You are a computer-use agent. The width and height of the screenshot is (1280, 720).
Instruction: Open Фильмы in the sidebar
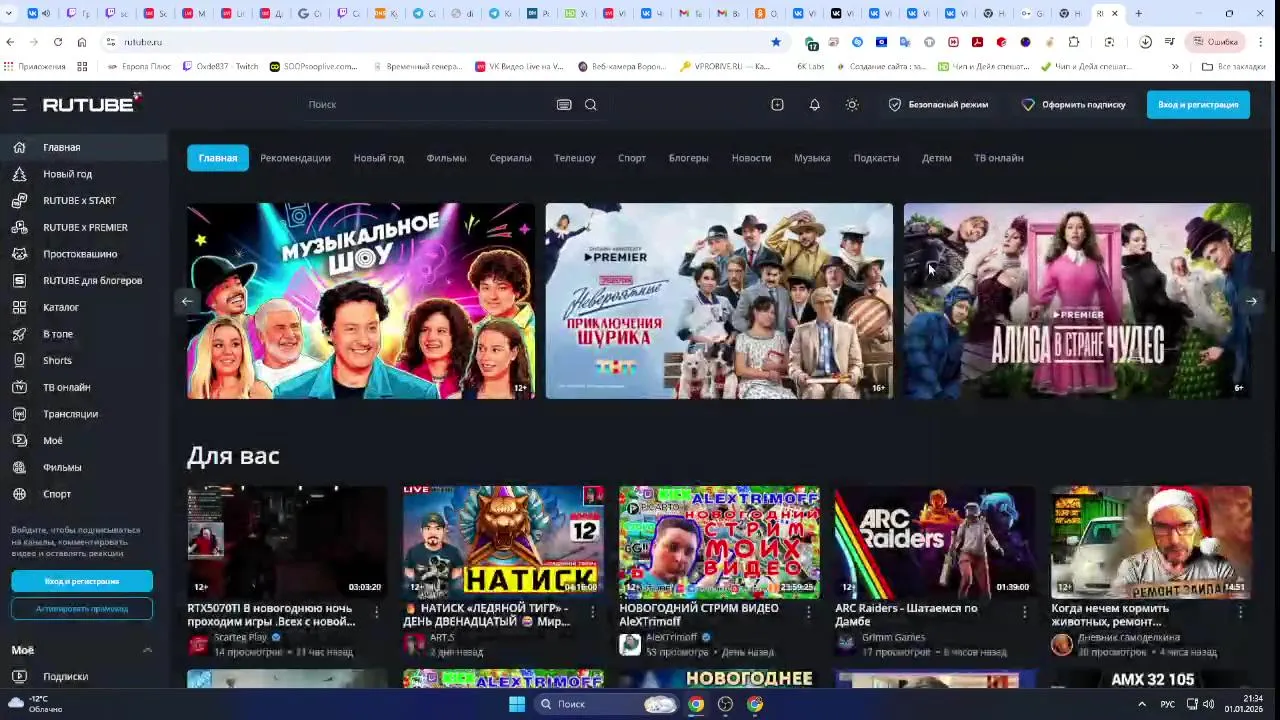(x=84, y=467)
